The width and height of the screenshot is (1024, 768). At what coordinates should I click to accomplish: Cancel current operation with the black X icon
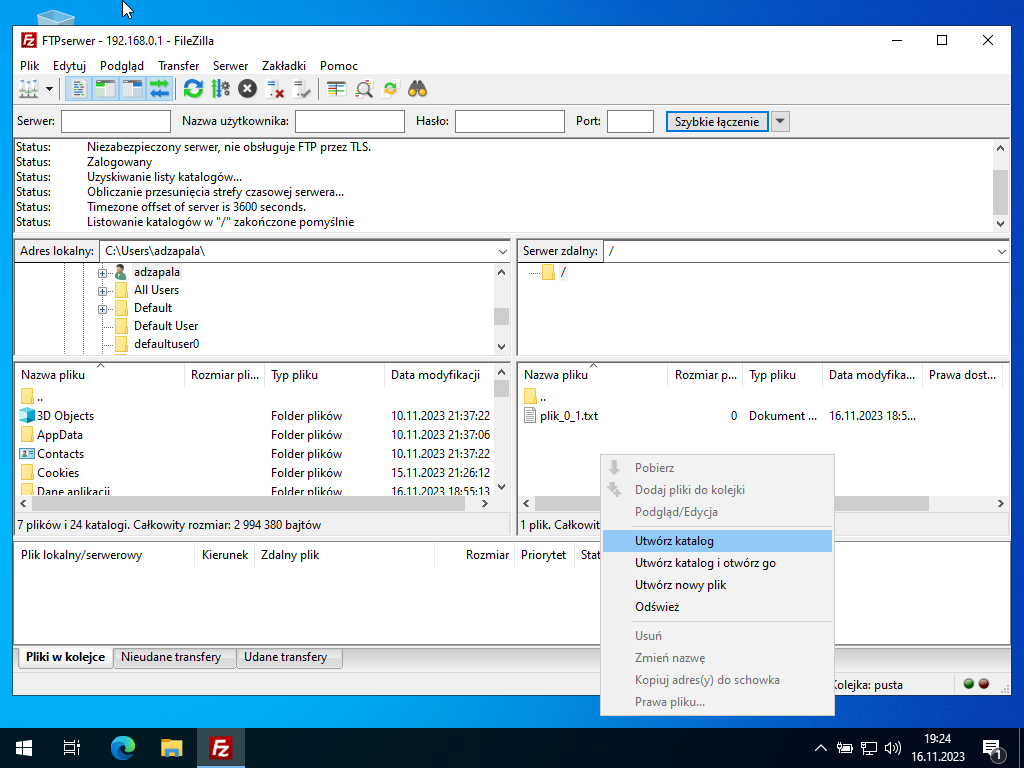(x=248, y=89)
